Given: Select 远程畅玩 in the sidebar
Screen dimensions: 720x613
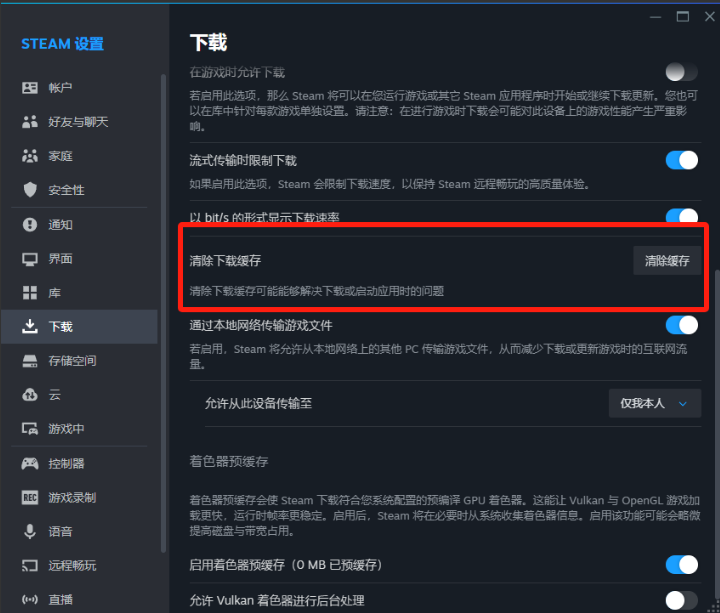Looking at the screenshot, I should [x=79, y=566].
